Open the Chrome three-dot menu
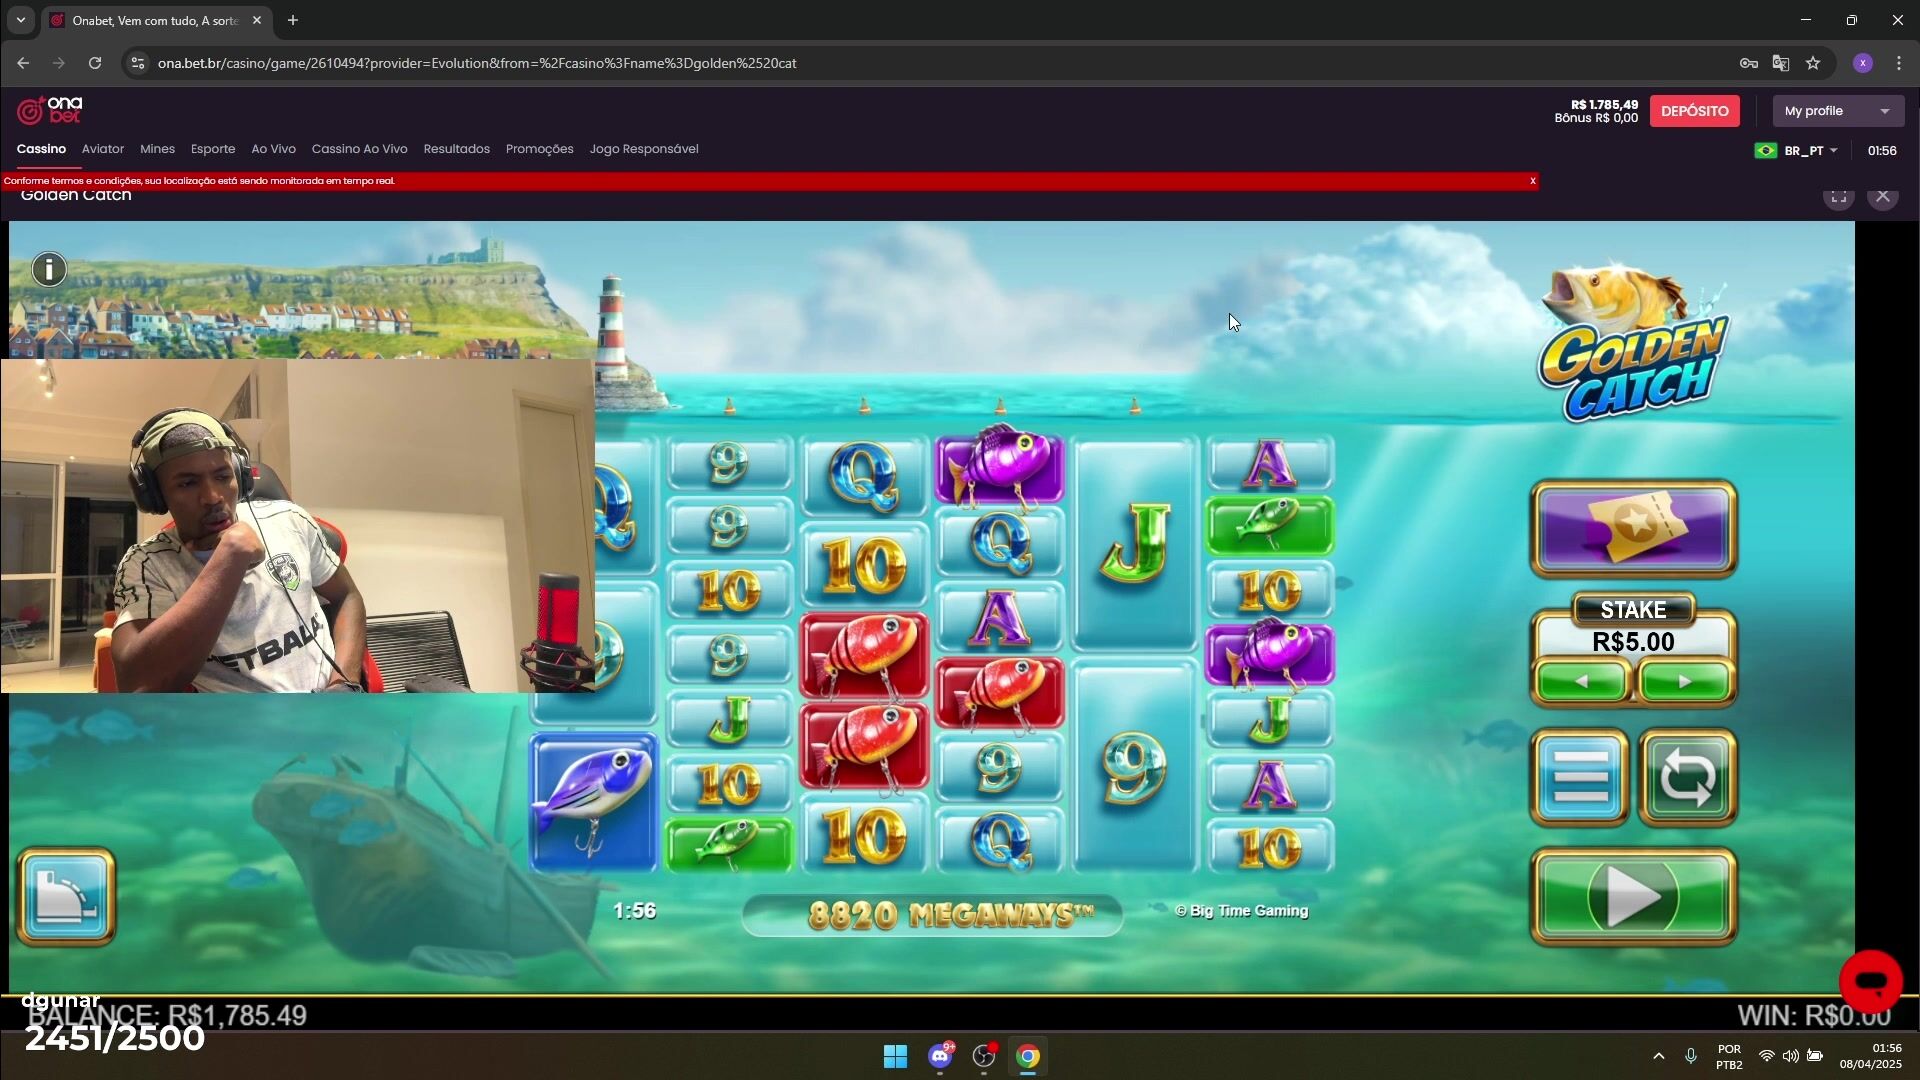The width and height of the screenshot is (1920, 1080). tap(1899, 63)
